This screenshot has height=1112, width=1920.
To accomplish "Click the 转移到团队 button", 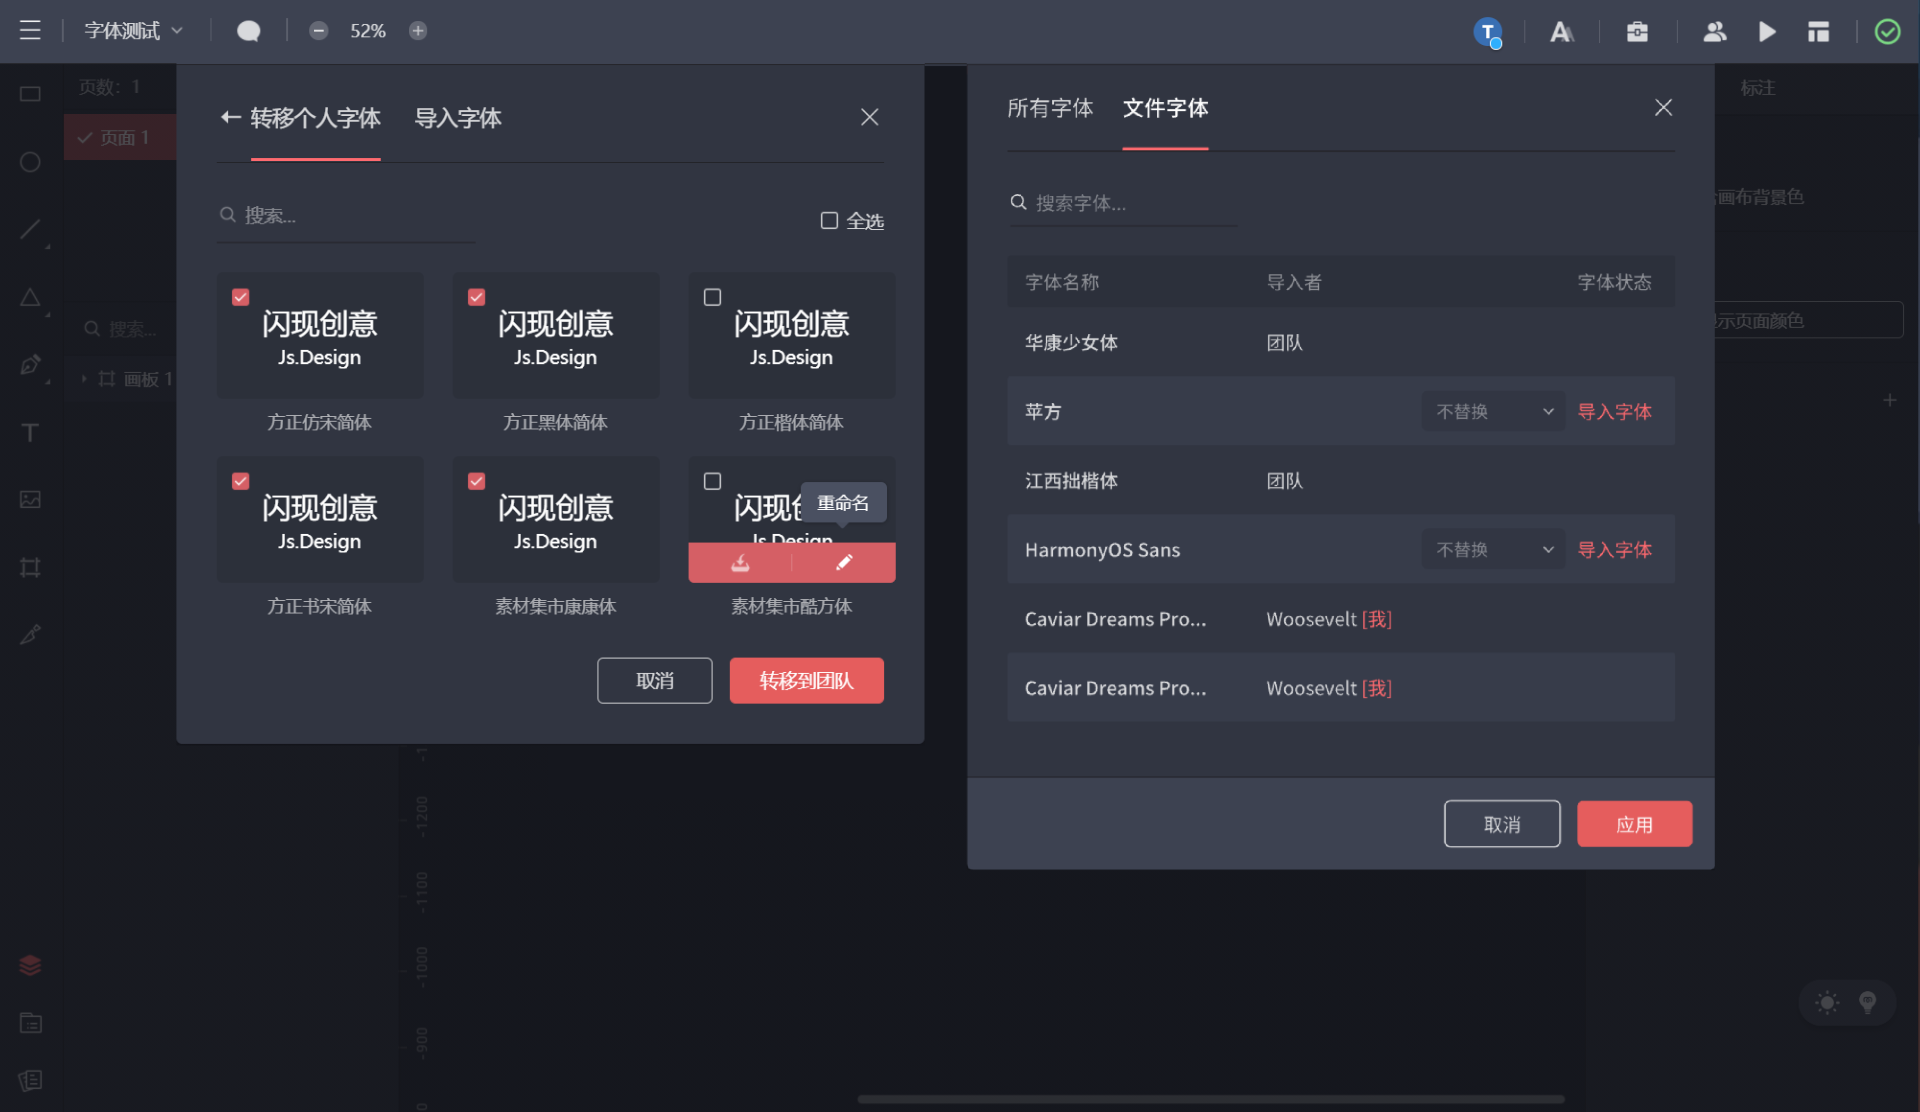I will coord(806,681).
